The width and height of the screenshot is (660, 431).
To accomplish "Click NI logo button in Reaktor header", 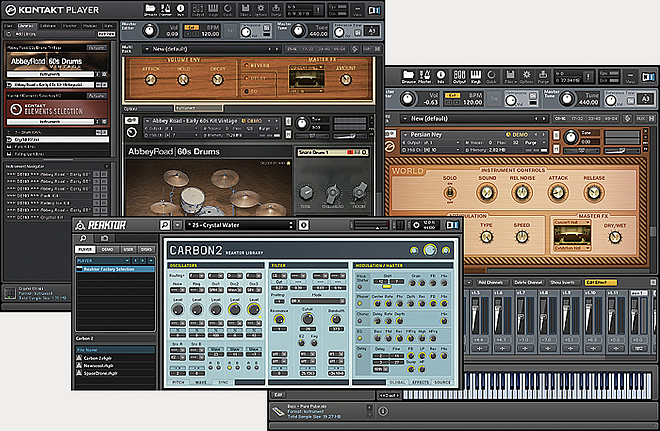I will (452, 225).
